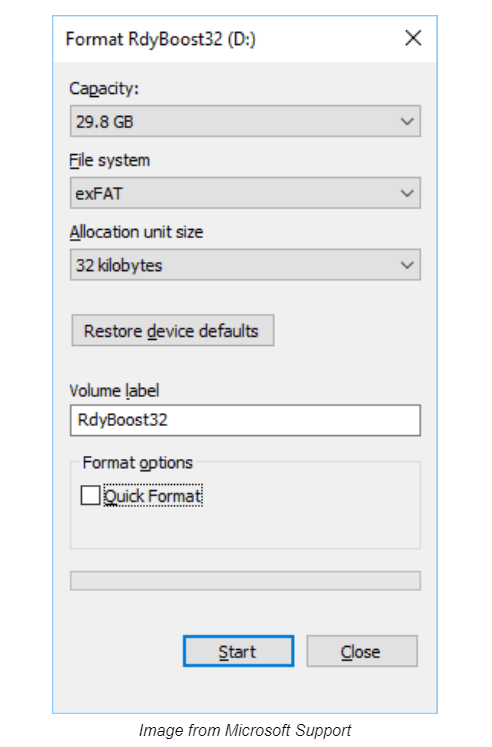Close the Format dialog with the X icon

[413, 38]
